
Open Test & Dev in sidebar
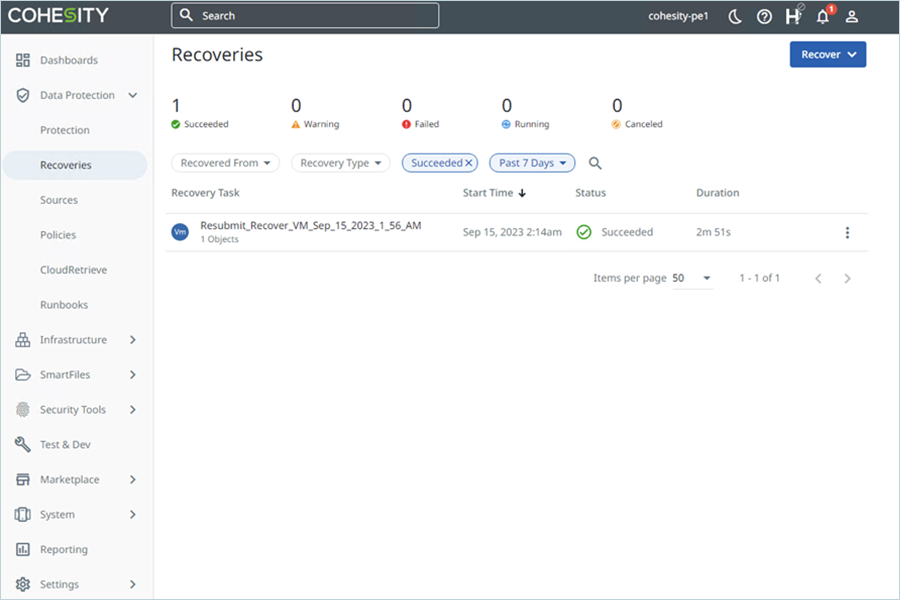tap(65, 444)
